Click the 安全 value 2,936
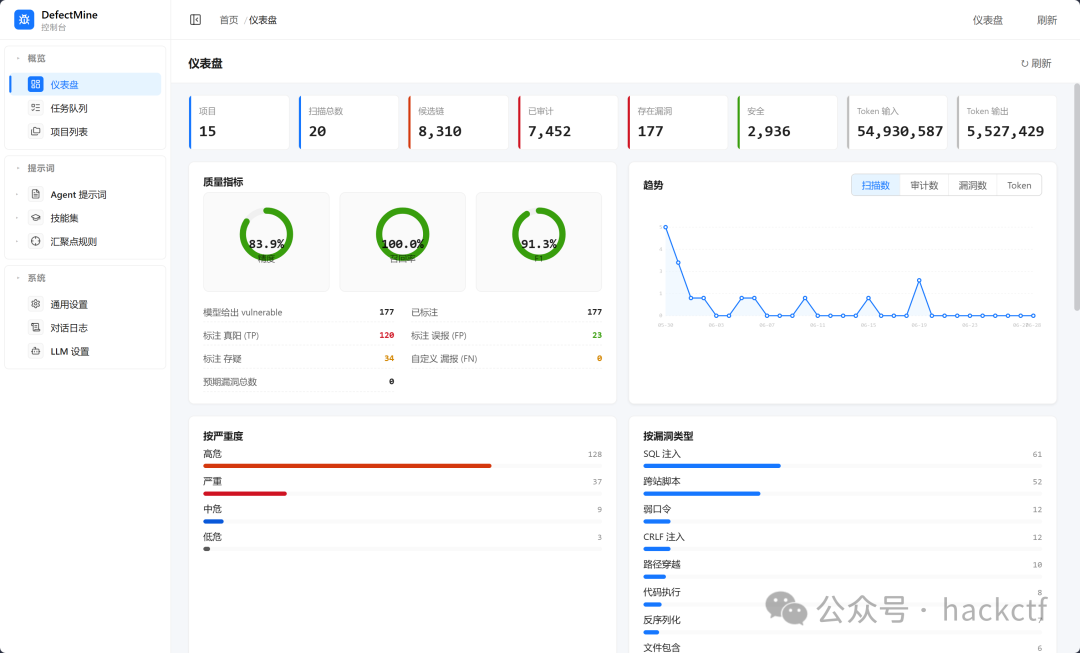1080x653 pixels. click(769, 132)
